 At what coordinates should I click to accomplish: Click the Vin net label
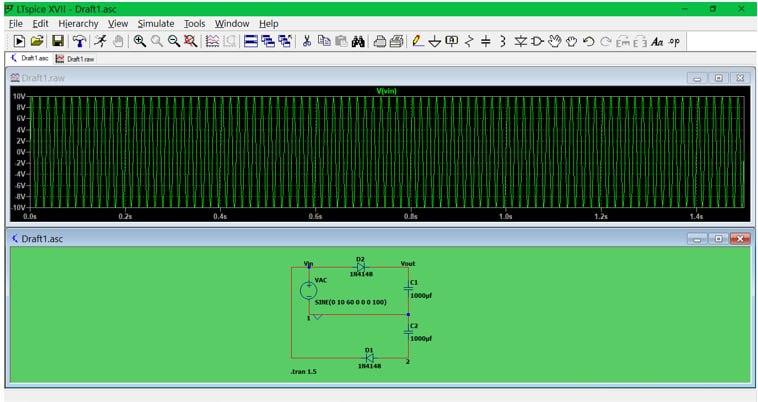[308, 263]
